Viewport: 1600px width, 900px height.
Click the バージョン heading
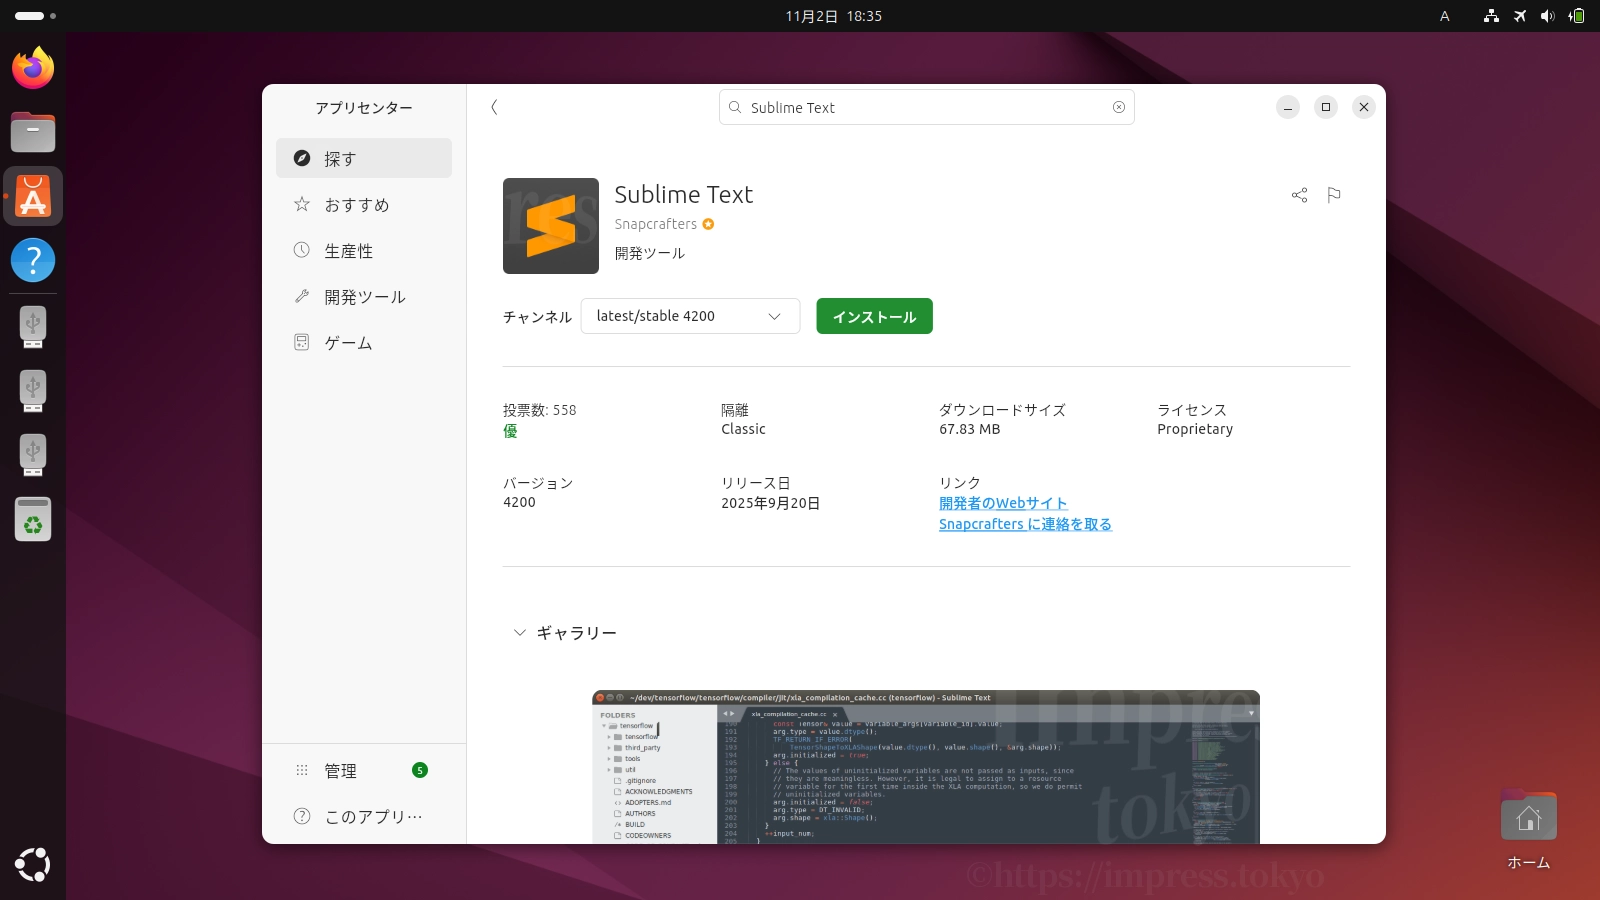(538, 483)
